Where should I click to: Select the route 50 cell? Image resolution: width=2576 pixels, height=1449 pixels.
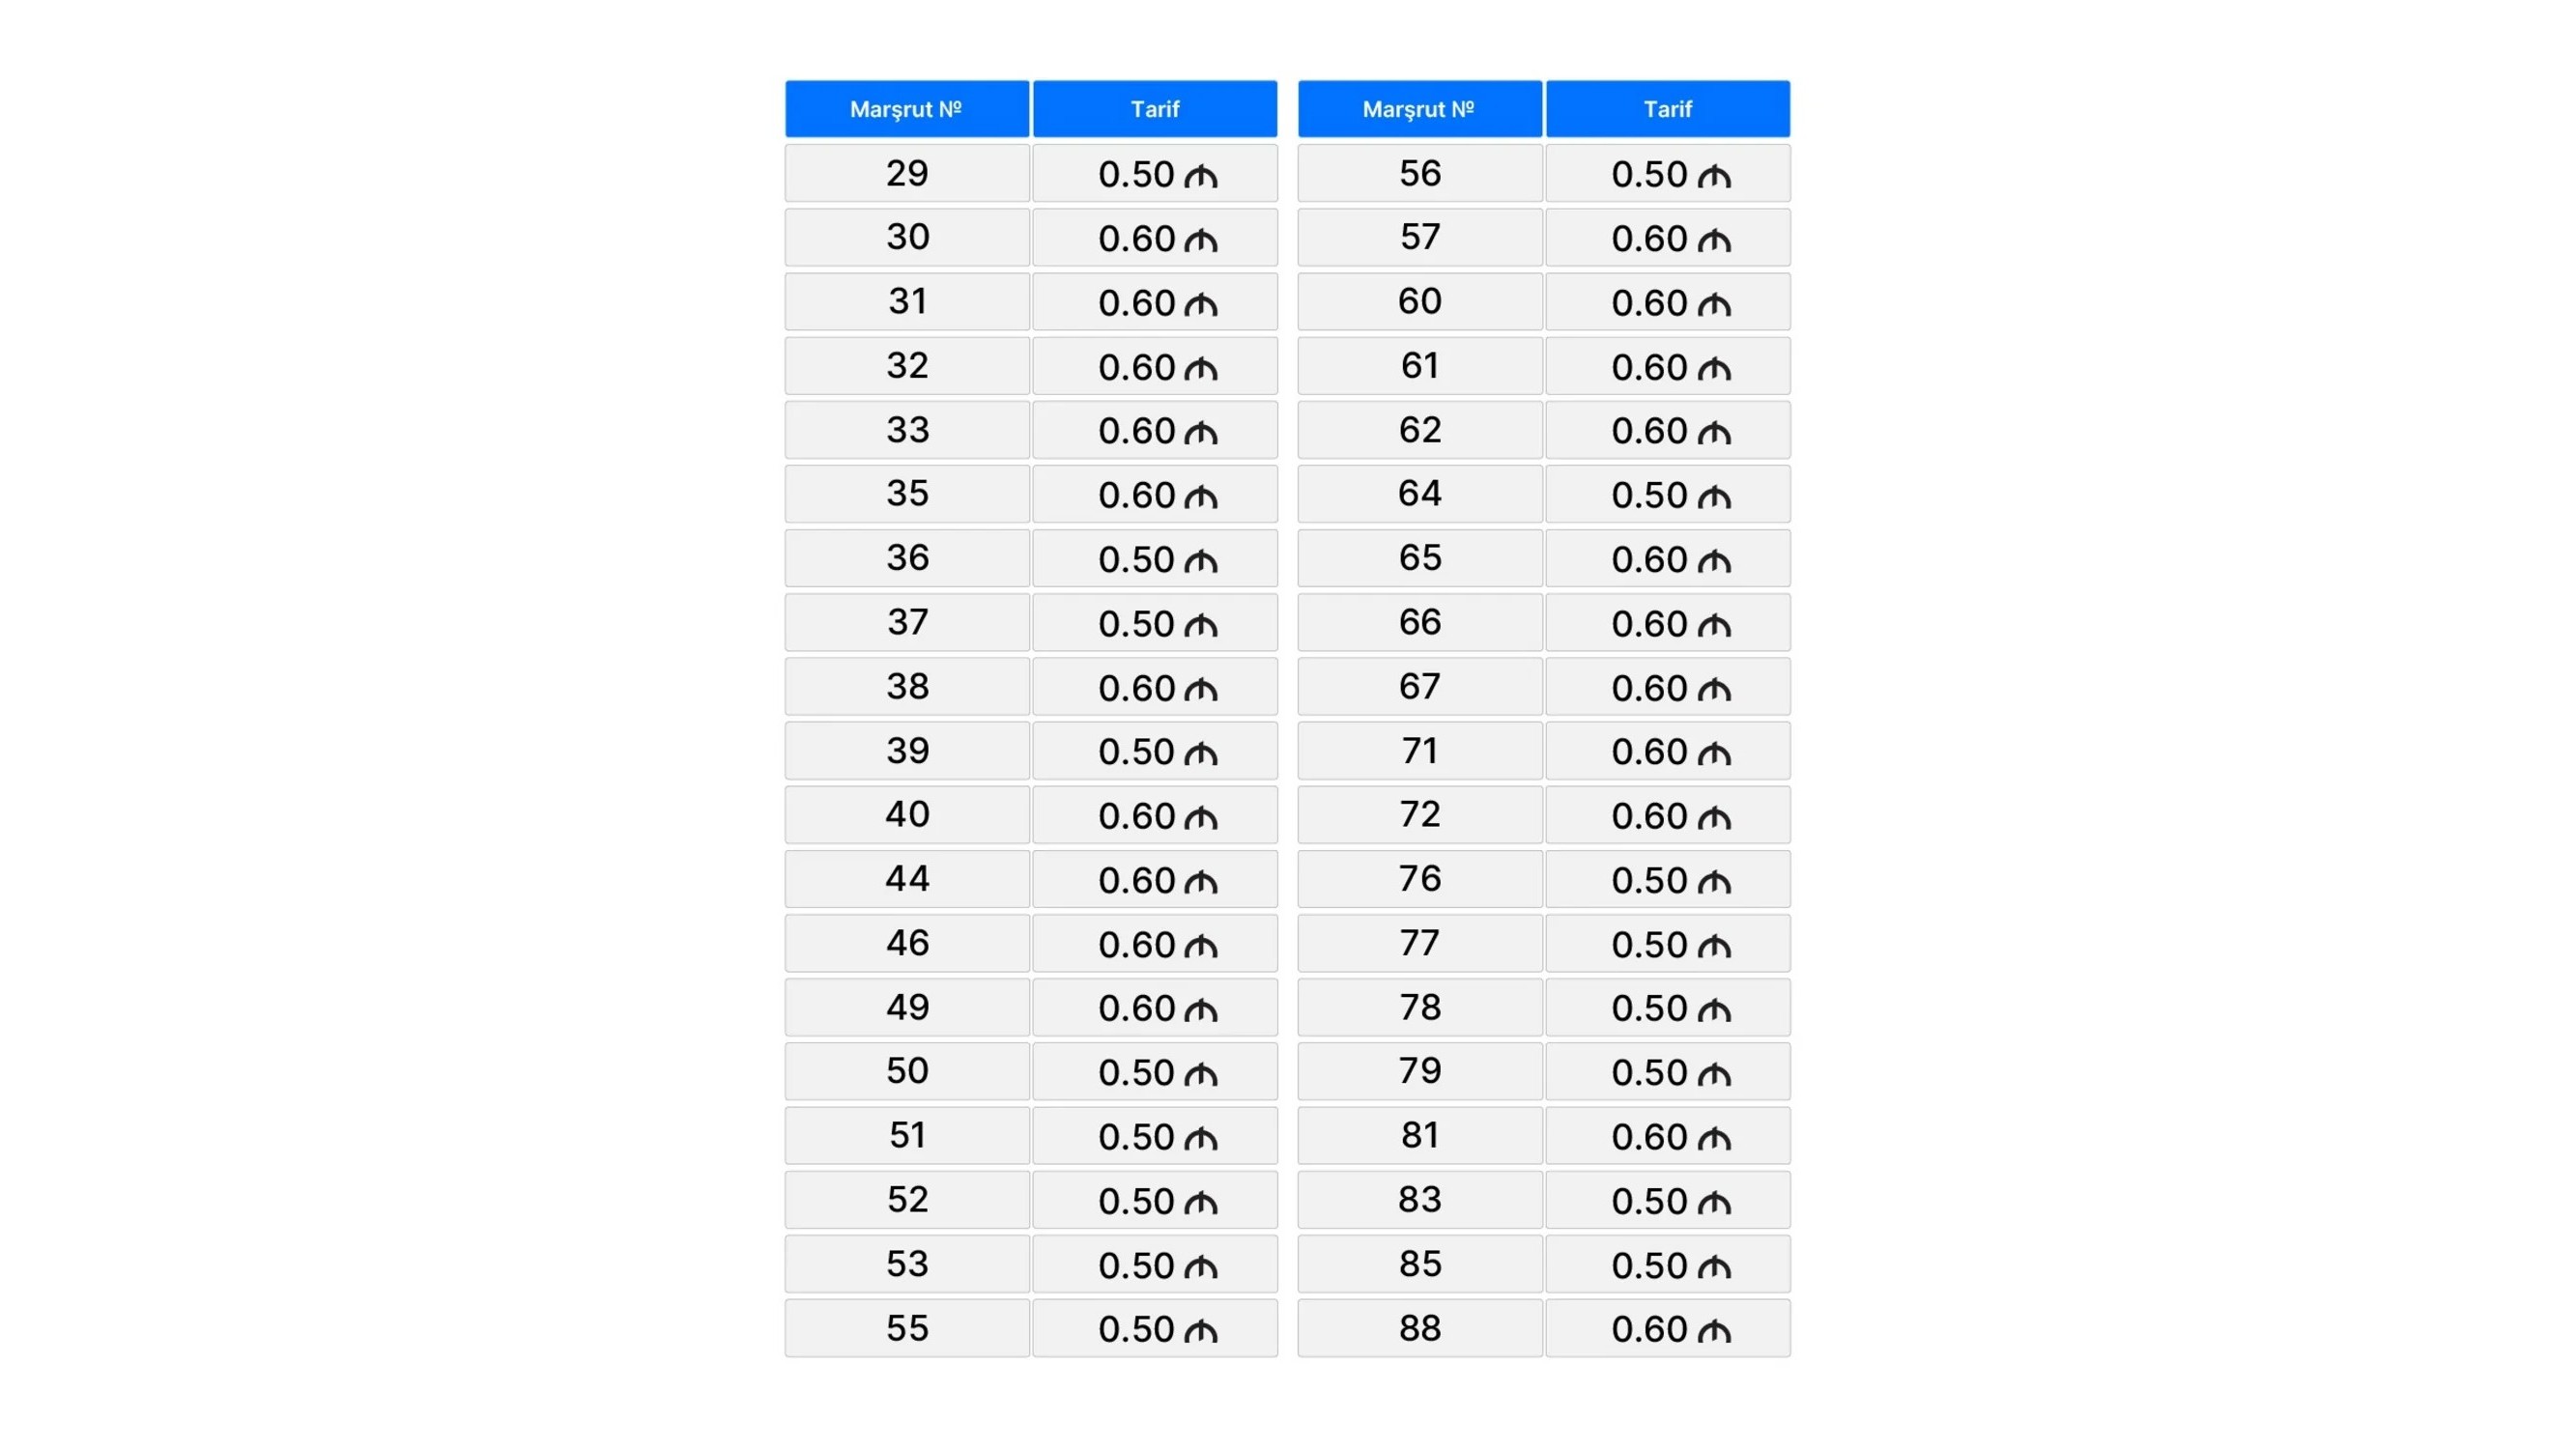tap(907, 1071)
